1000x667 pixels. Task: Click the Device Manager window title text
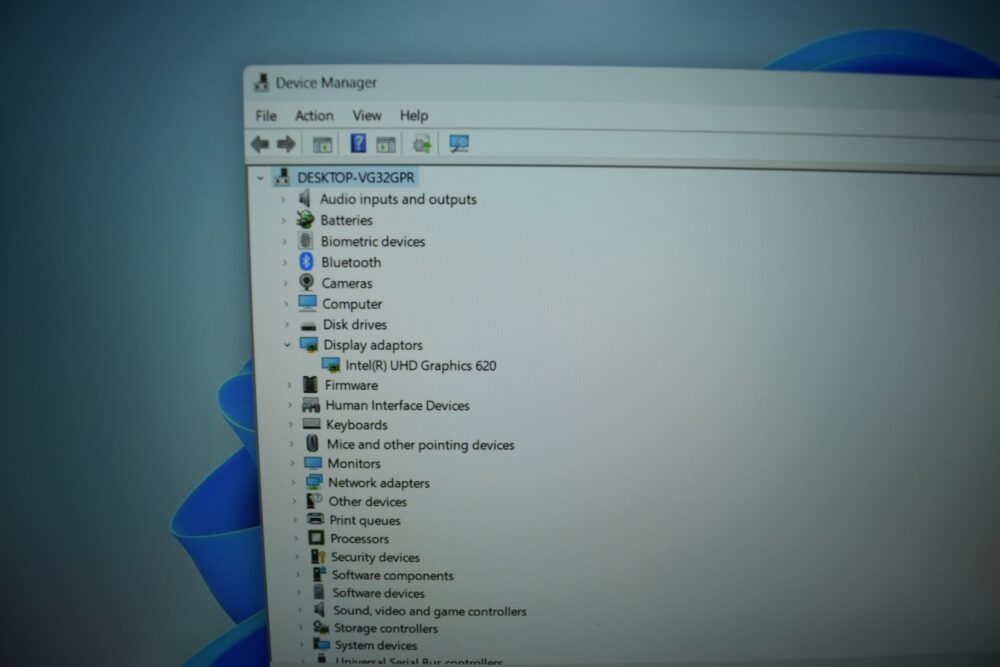326,83
